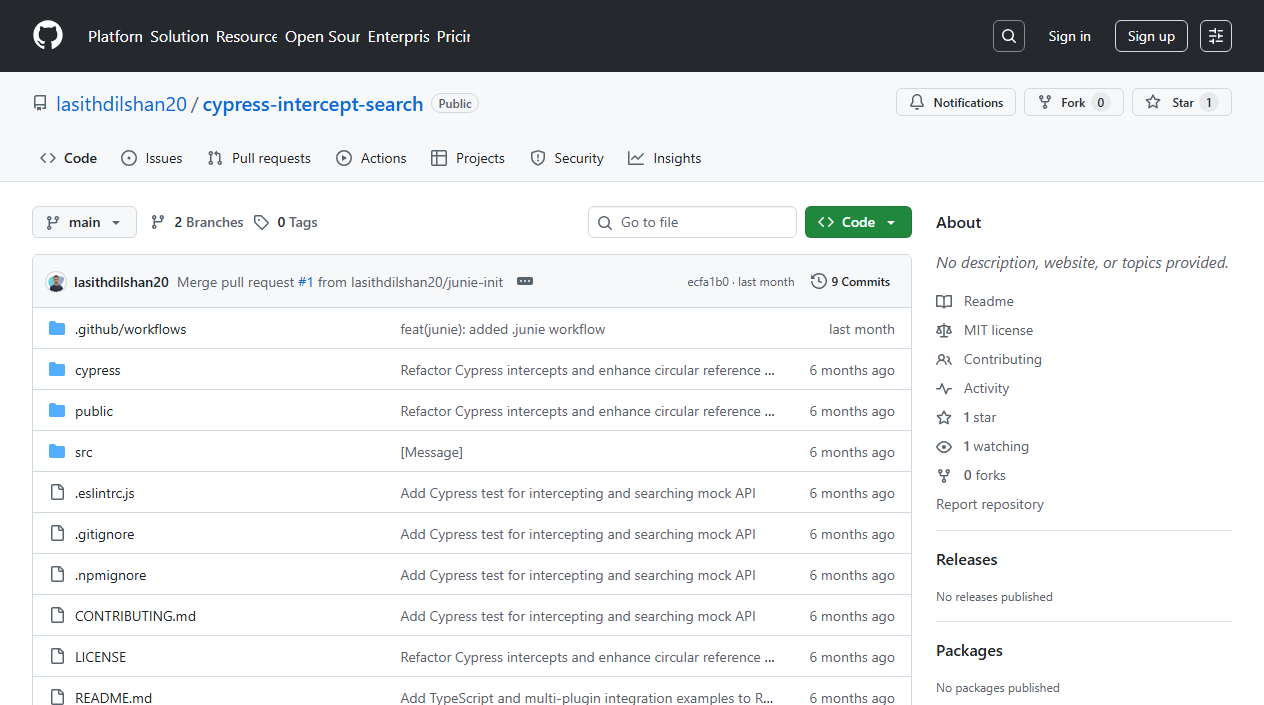Screen dimensions: 1264x705
Task: Click the "Add TypeScript and multi-plugin" commit message
Action: (x=587, y=697)
